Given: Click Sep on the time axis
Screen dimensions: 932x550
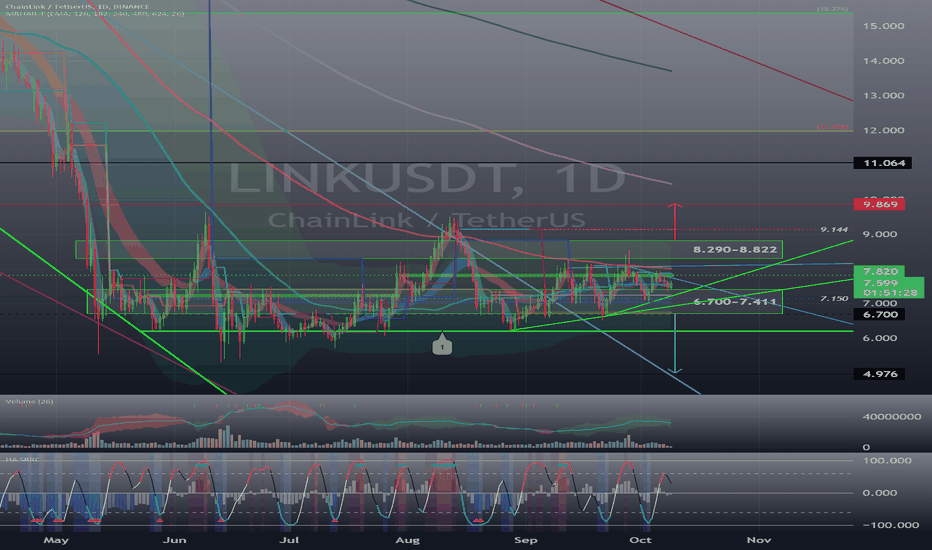Looking at the screenshot, I should tap(525, 540).
